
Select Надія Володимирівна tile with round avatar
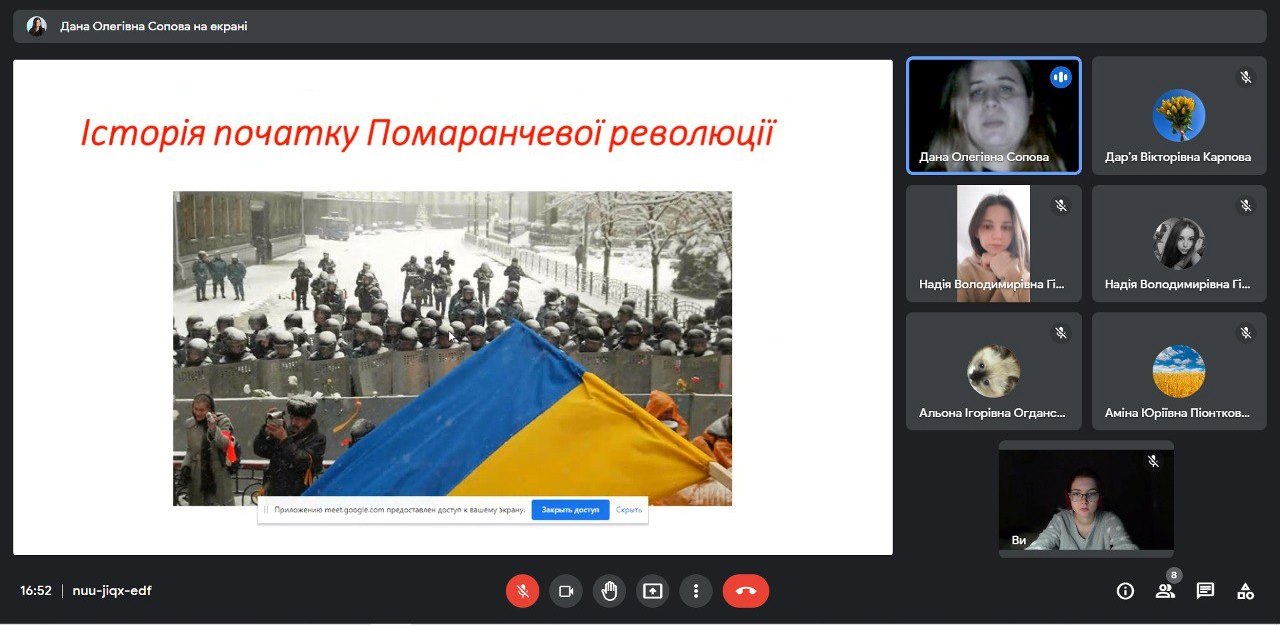click(1179, 243)
